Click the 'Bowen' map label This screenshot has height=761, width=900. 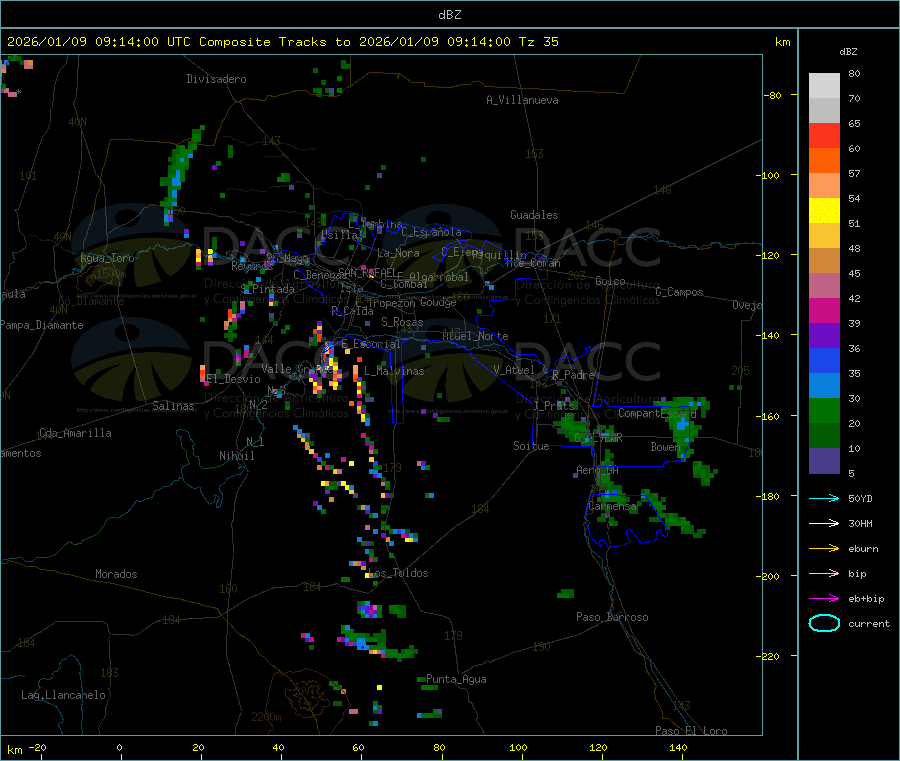click(x=665, y=446)
